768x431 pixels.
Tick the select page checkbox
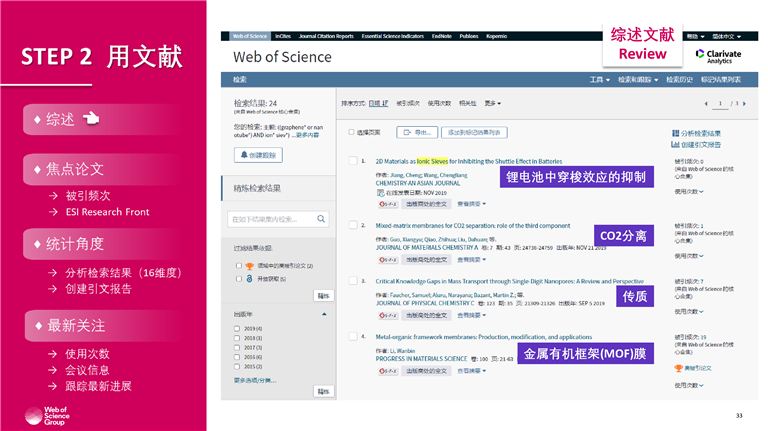click(x=351, y=132)
